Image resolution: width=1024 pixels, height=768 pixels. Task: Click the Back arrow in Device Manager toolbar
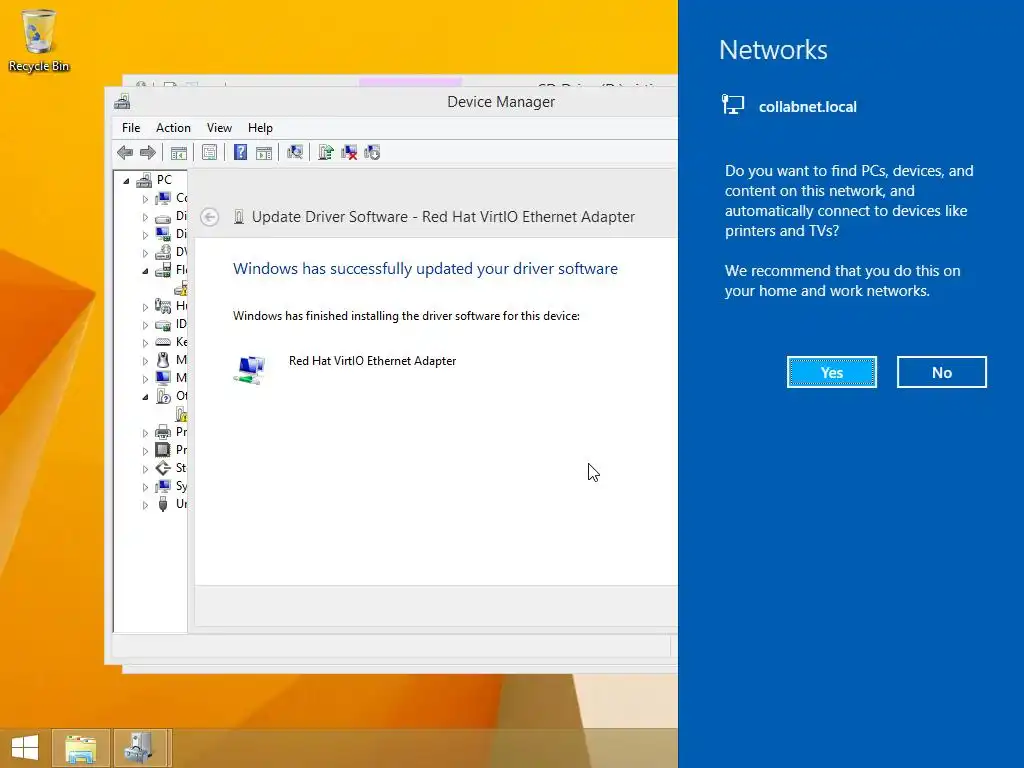125,153
